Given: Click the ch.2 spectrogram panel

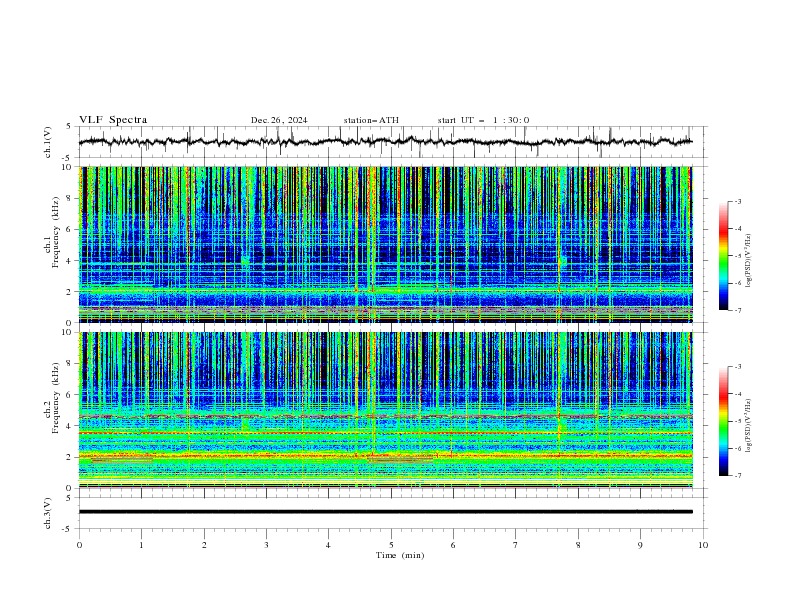Looking at the screenshot, I should pyautogui.click(x=386, y=410).
